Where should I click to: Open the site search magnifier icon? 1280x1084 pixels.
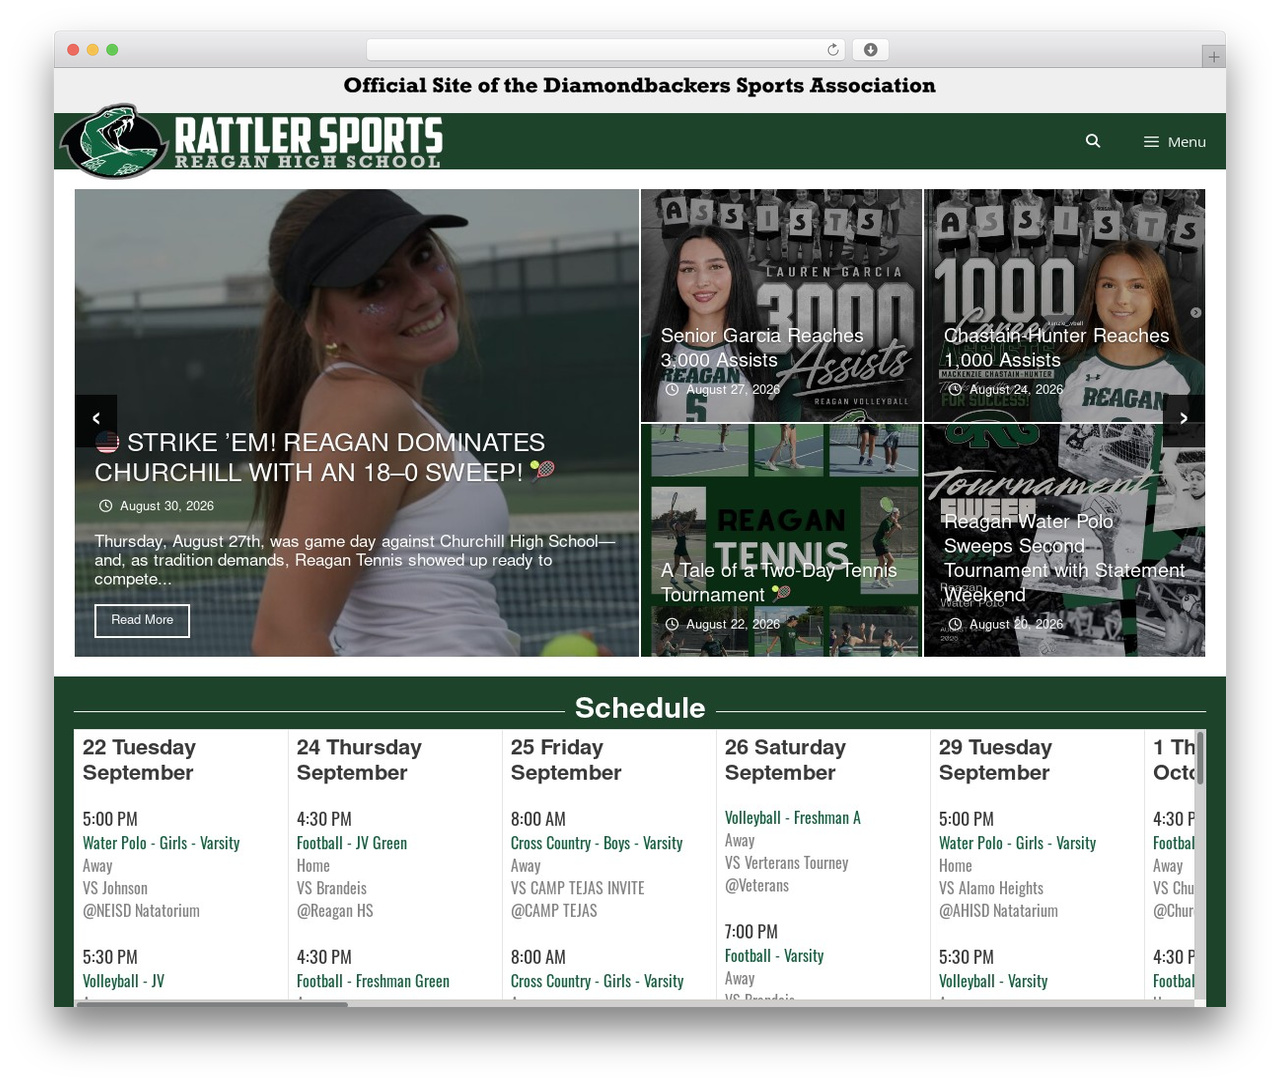click(x=1093, y=141)
